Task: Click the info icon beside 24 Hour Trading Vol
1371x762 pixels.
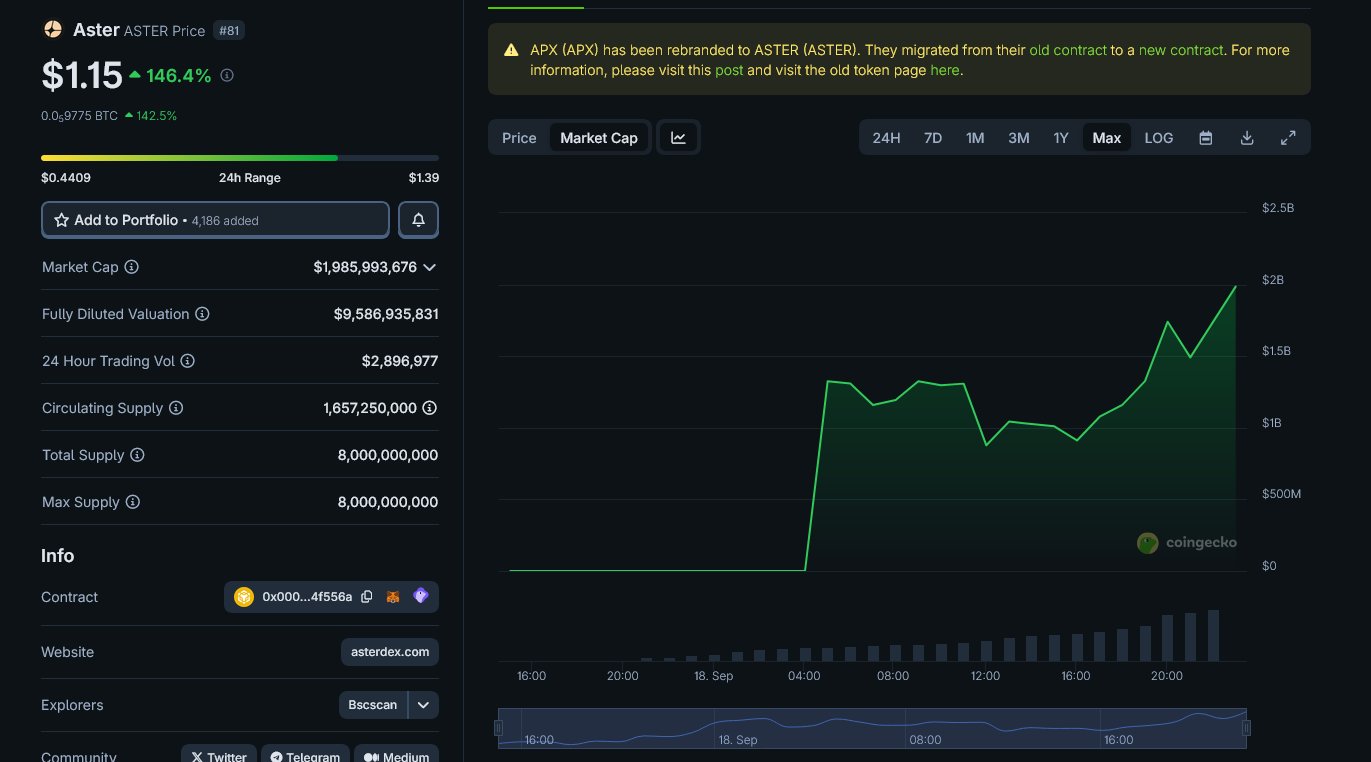Action: [x=187, y=361]
